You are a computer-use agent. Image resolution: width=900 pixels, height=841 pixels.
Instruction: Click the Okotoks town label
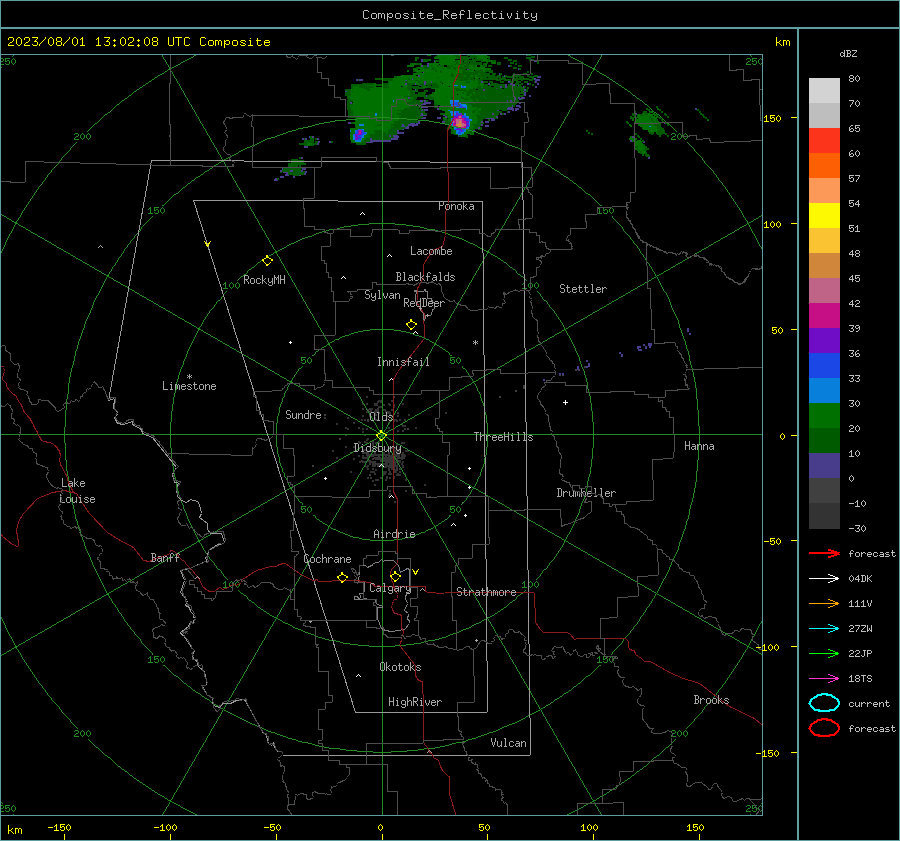400,667
